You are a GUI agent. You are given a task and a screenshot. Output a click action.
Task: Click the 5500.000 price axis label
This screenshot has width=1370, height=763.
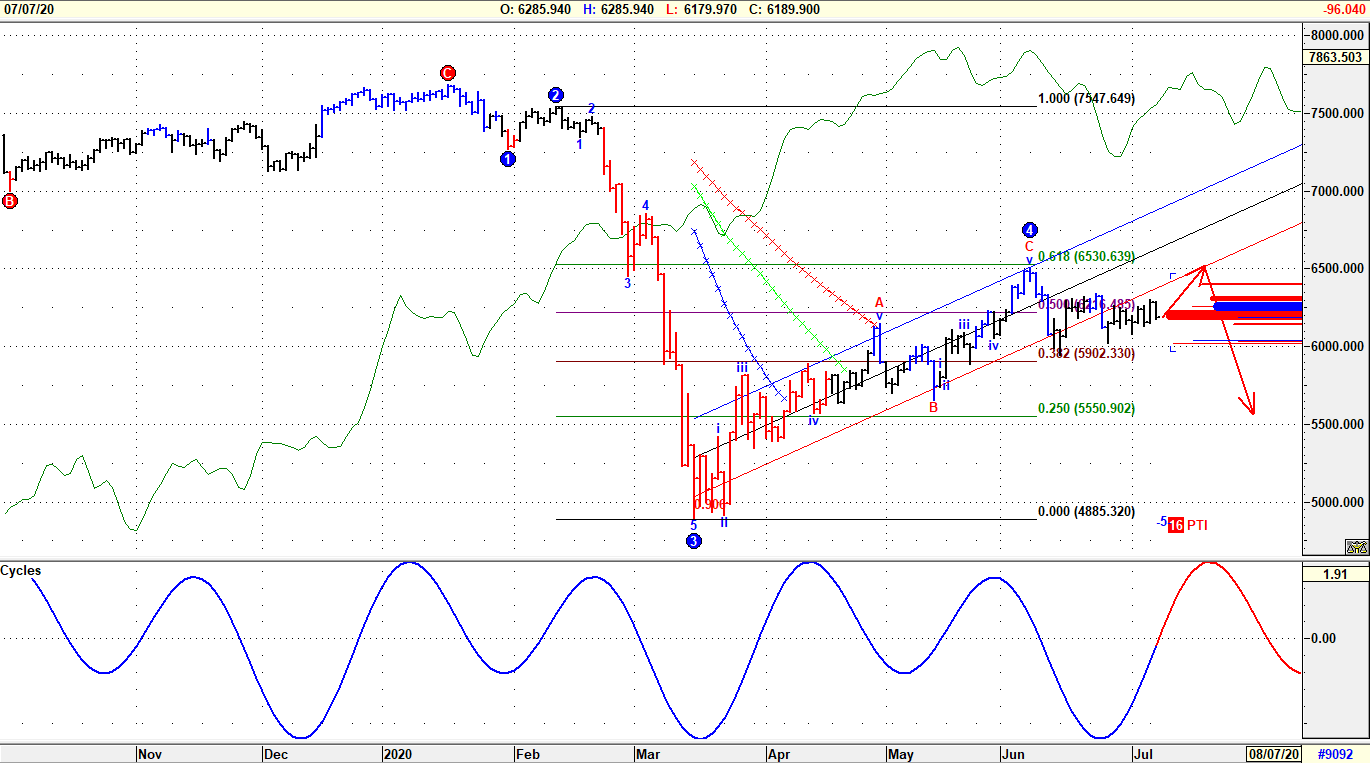pos(1337,425)
